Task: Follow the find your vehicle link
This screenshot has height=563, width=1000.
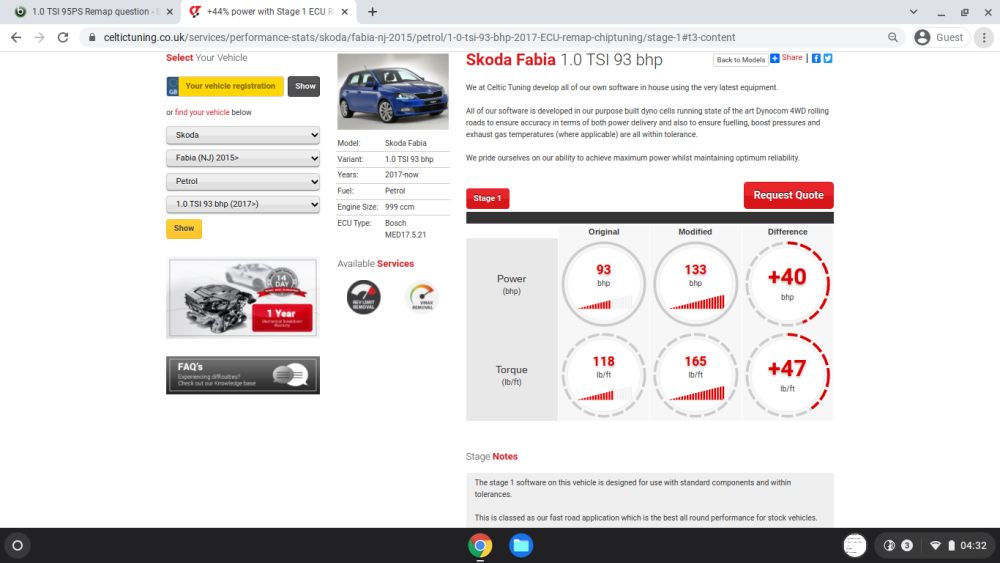Action: 202,112
